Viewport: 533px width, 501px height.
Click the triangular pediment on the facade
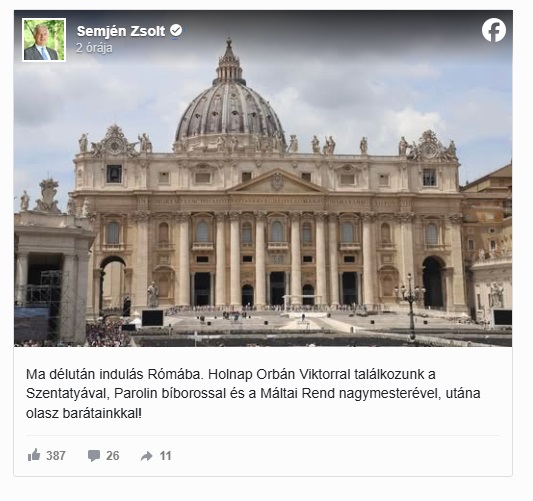277,182
